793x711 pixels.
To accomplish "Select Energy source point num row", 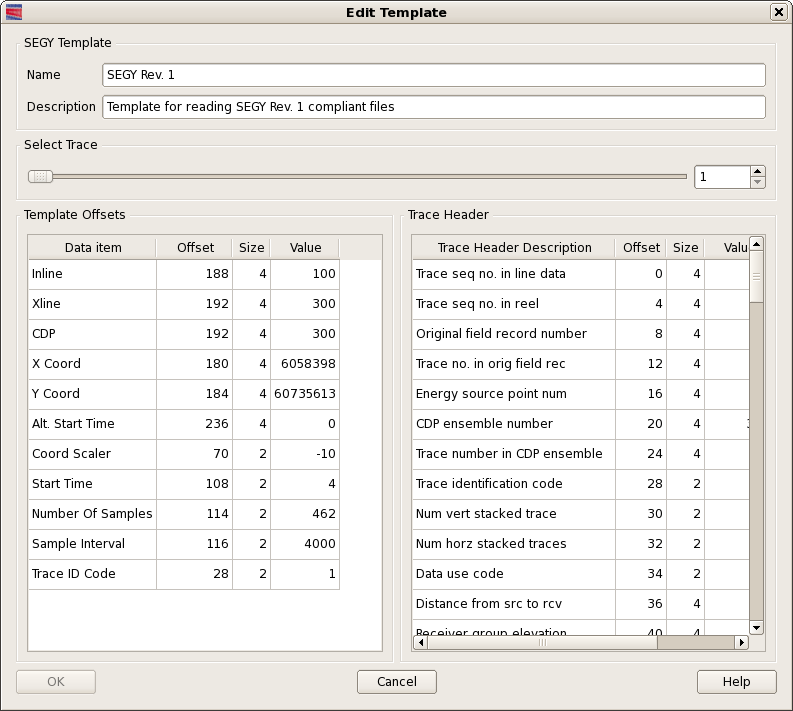I will pos(581,394).
